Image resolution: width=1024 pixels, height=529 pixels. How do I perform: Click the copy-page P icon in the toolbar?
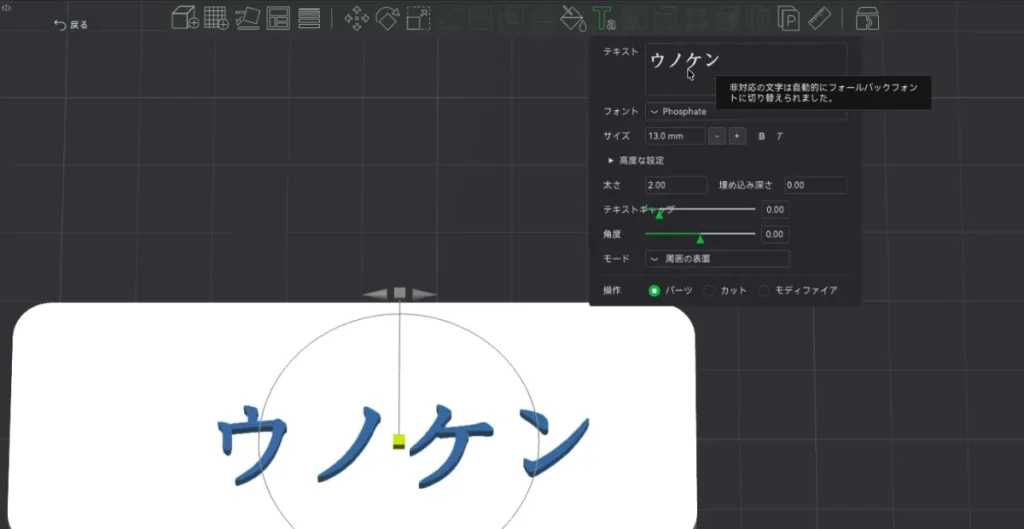[x=789, y=18]
